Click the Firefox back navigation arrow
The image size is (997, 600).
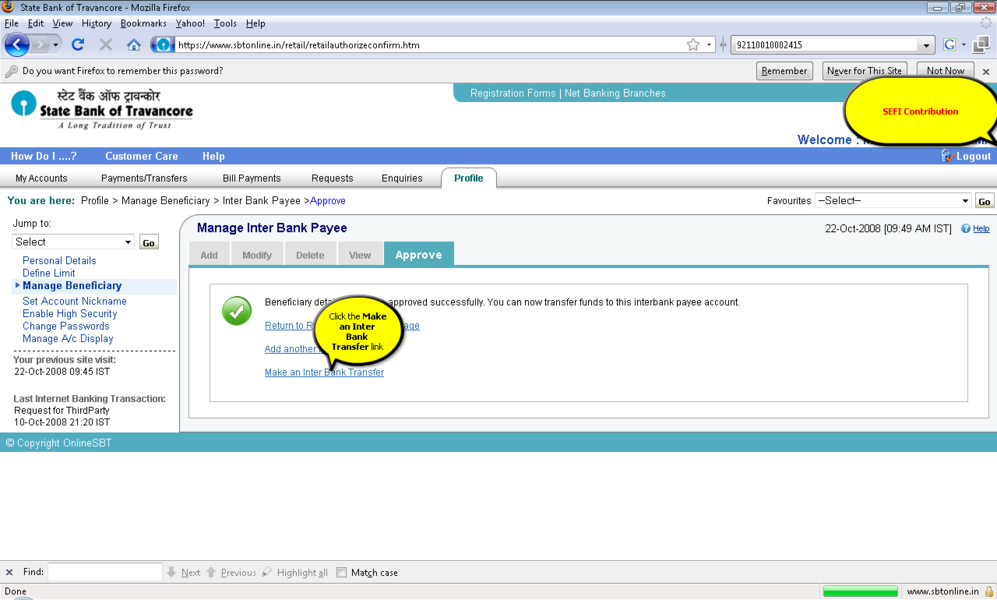[x=17, y=45]
